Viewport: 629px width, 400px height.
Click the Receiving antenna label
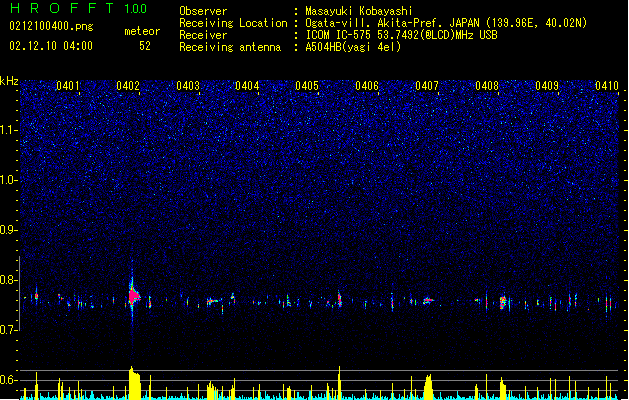pyautogui.click(x=230, y=47)
